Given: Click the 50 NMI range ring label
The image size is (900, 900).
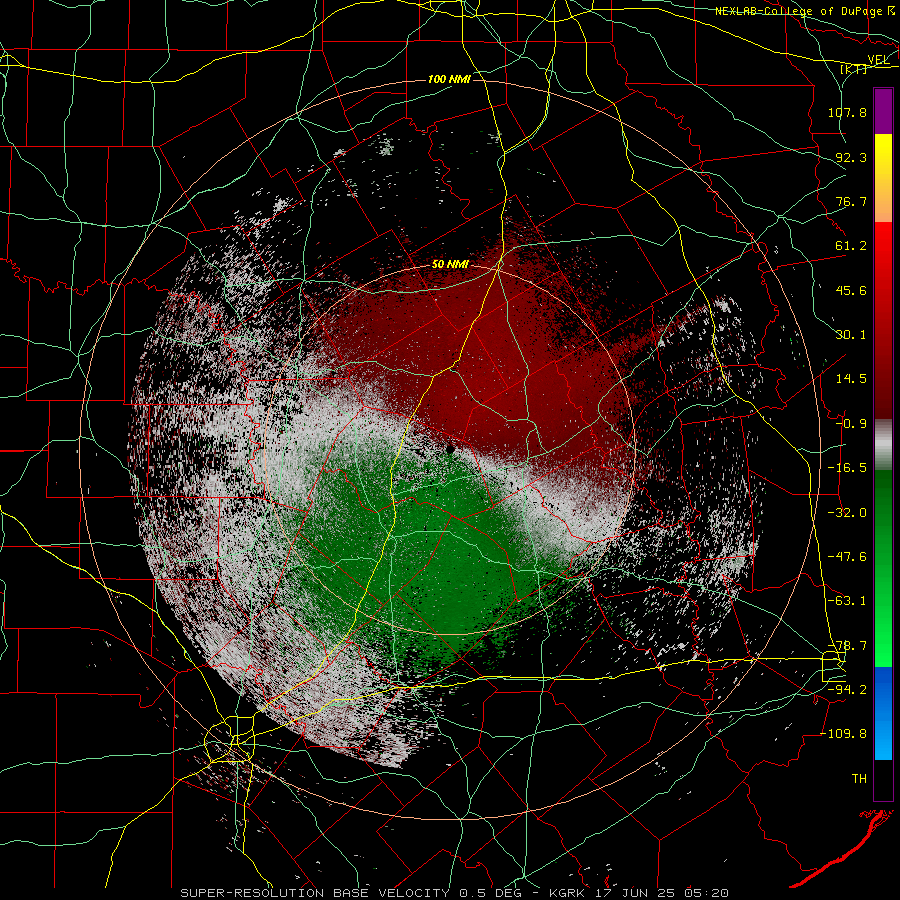Looking at the screenshot, I should tap(450, 265).
